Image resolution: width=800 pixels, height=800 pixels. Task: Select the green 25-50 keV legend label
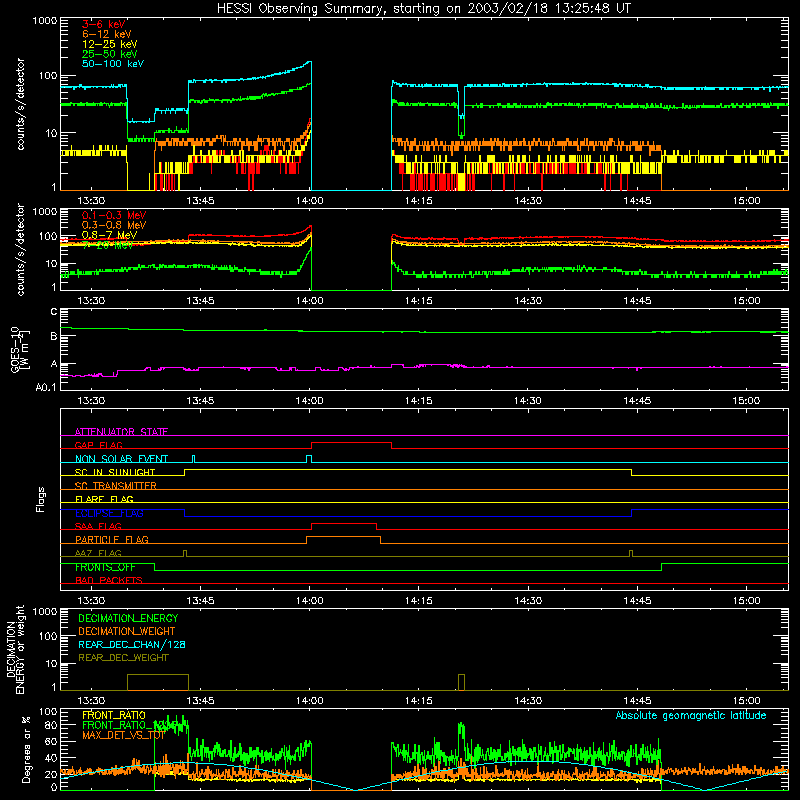(x=110, y=54)
